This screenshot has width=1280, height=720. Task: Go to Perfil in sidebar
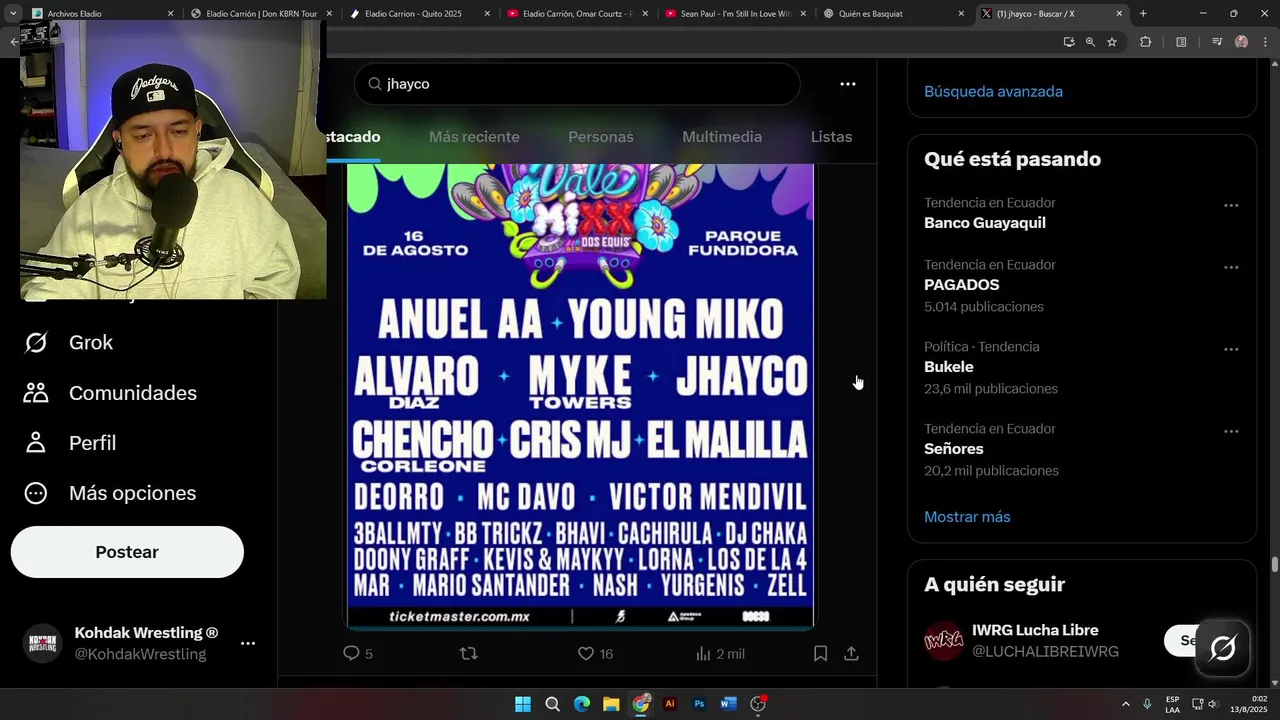click(x=70, y=443)
